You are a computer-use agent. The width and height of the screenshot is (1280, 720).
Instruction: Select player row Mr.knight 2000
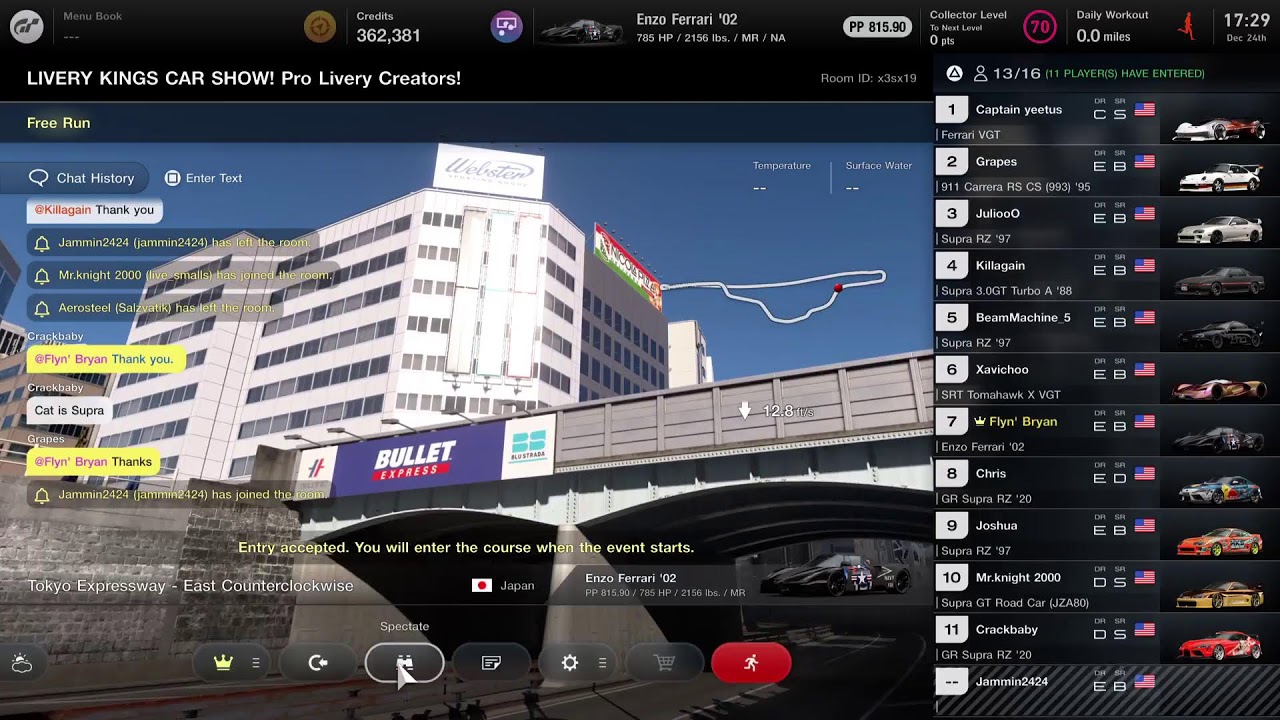(1107, 587)
